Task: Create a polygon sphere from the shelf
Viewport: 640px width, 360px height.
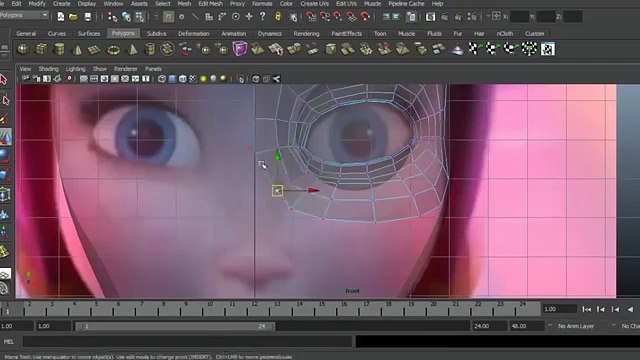Action: pyautogui.click(x=23, y=49)
